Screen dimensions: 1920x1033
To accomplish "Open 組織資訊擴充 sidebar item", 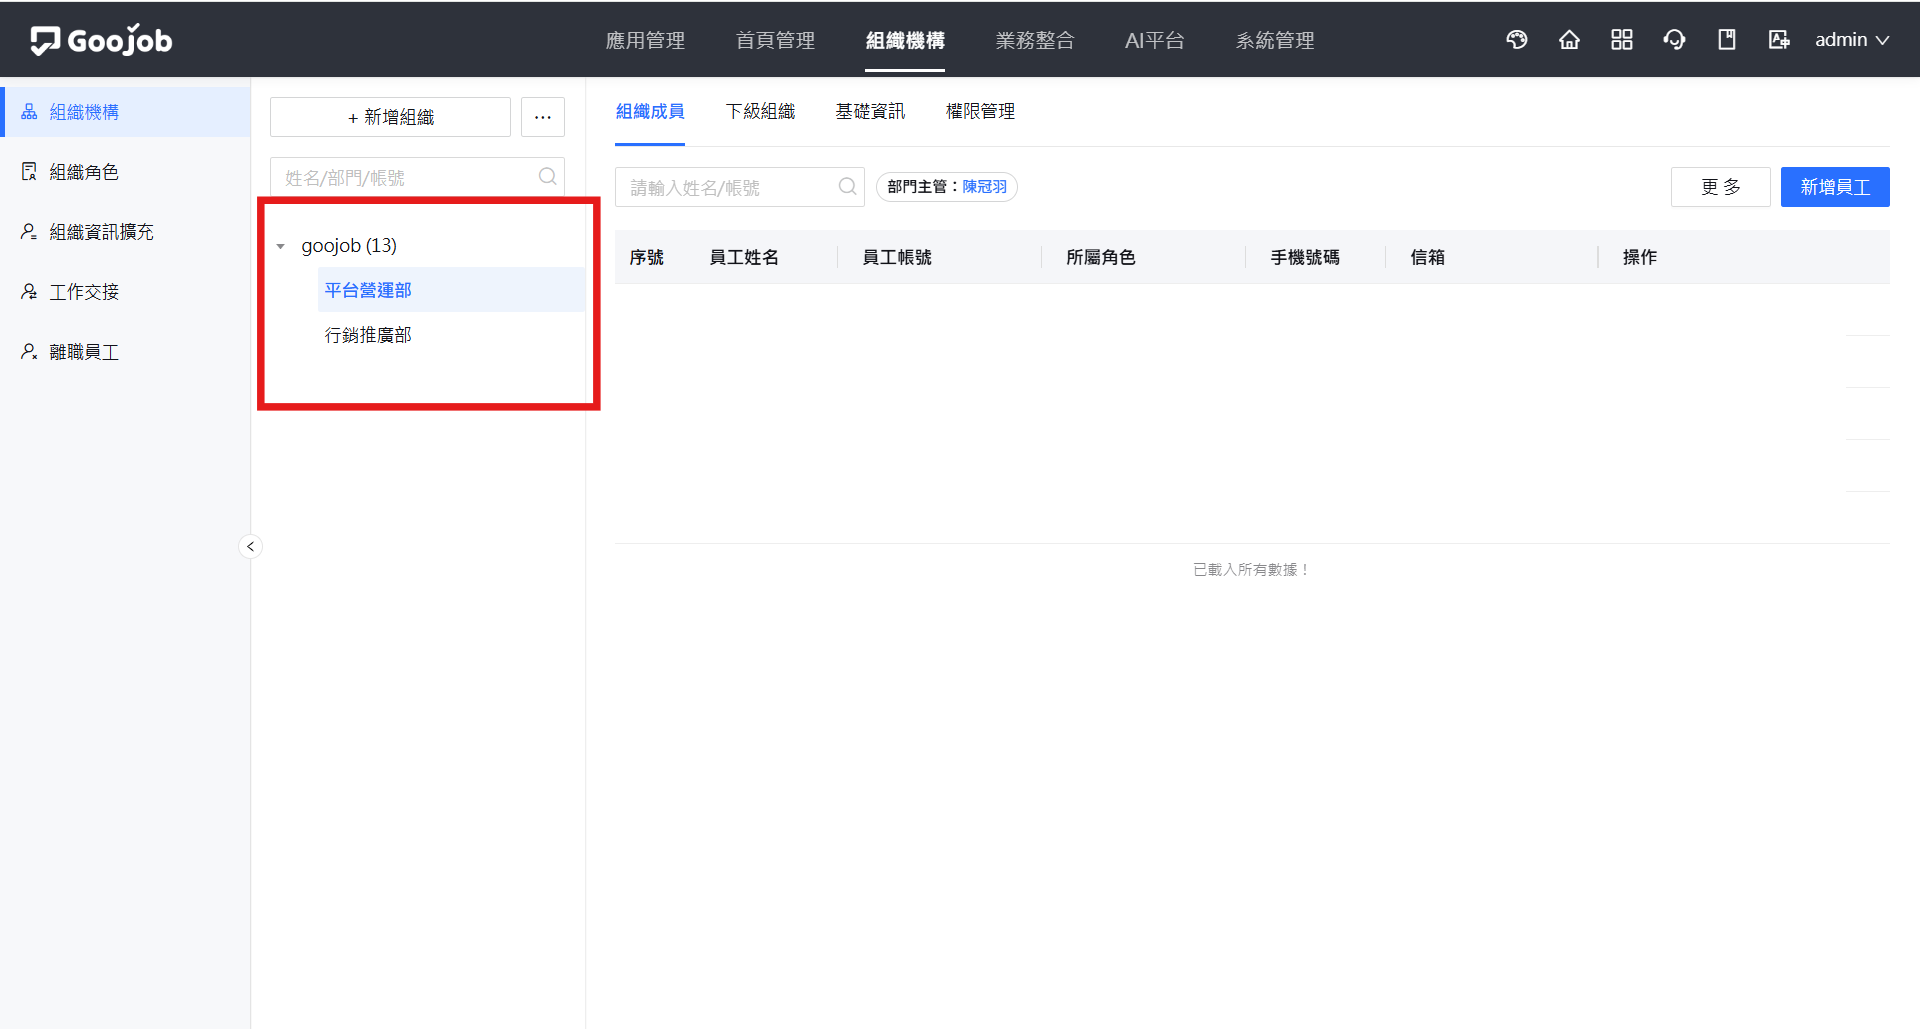I will (125, 232).
